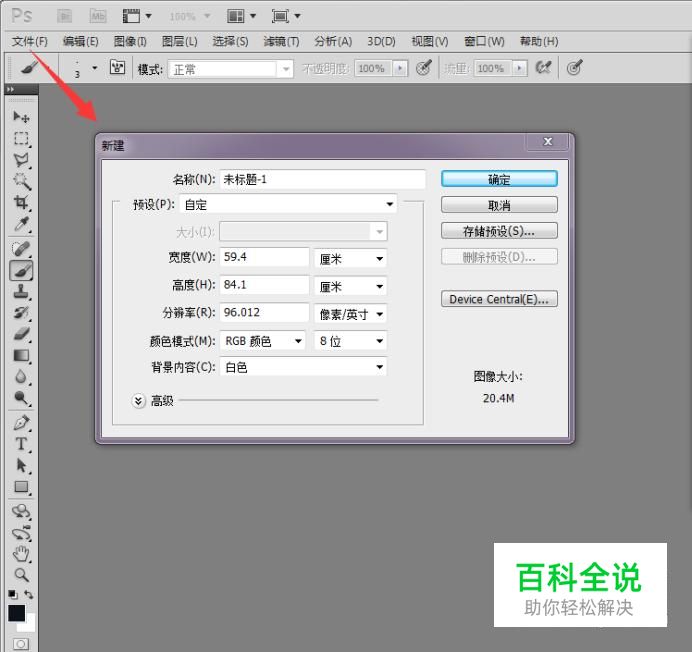Select the Type tool

(x=21, y=444)
